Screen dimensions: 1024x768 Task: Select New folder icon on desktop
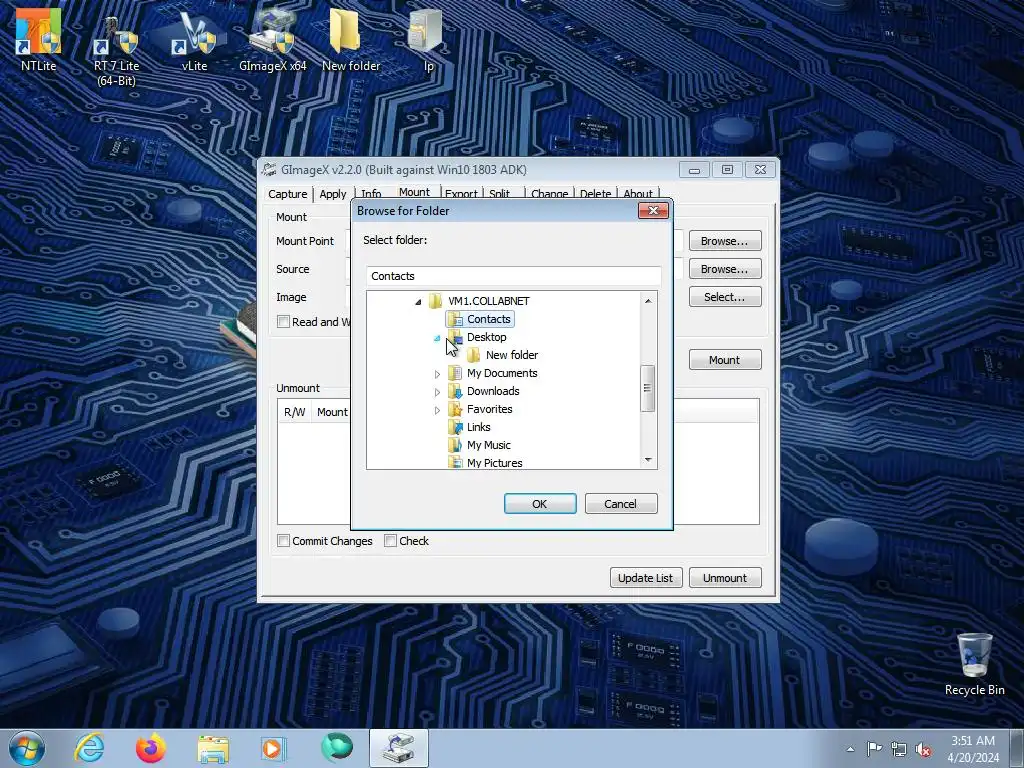351,39
